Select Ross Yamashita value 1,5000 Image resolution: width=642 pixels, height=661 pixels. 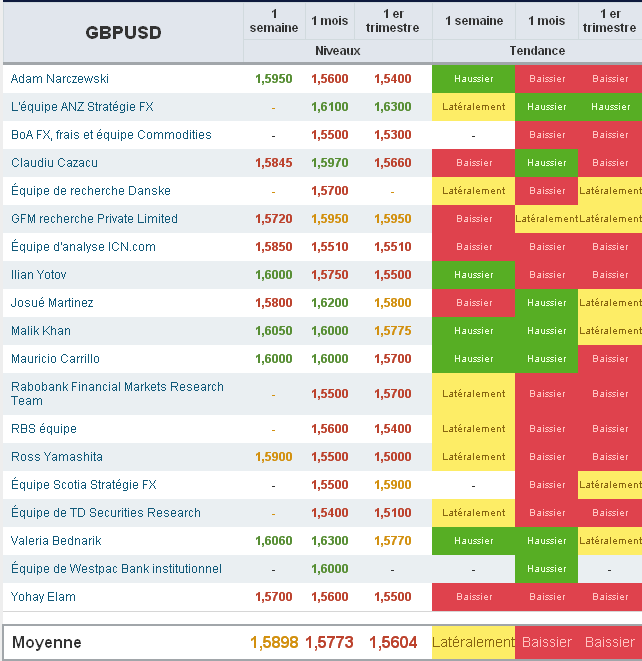[x=392, y=457]
